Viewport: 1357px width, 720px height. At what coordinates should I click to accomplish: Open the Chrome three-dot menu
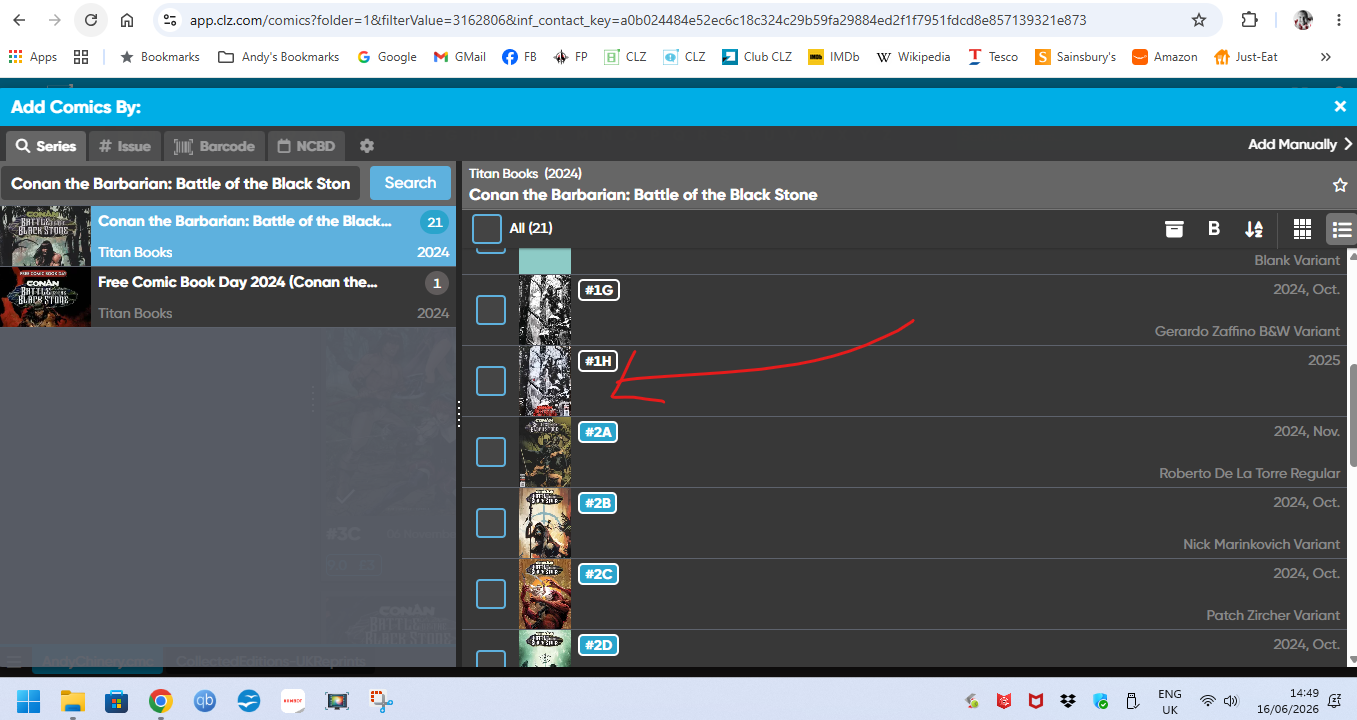click(x=1339, y=20)
